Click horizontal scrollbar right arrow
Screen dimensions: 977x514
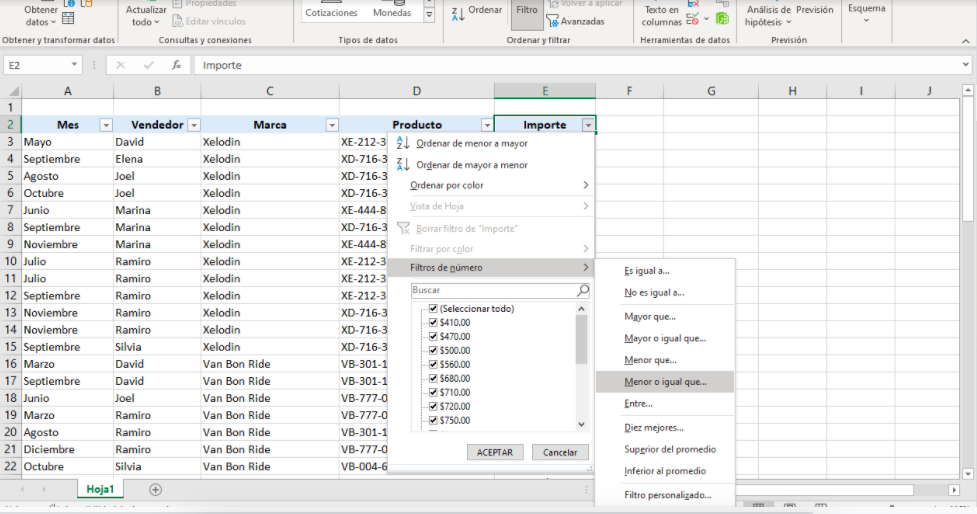click(x=953, y=490)
